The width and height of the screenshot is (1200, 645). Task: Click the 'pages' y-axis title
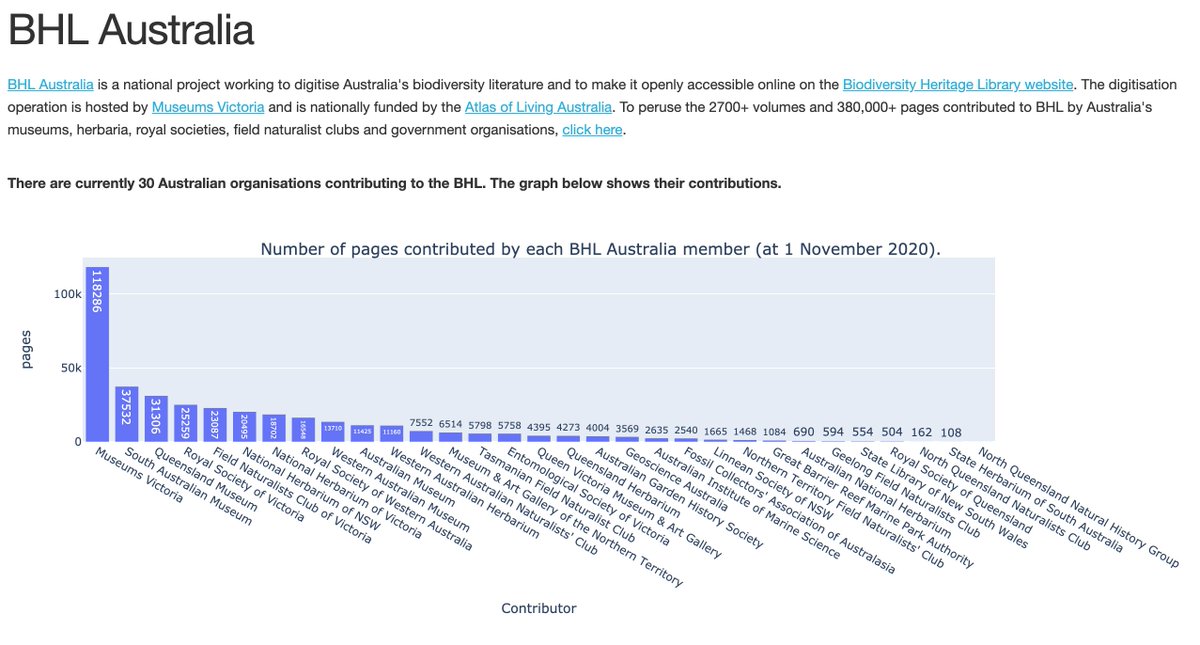(27, 350)
